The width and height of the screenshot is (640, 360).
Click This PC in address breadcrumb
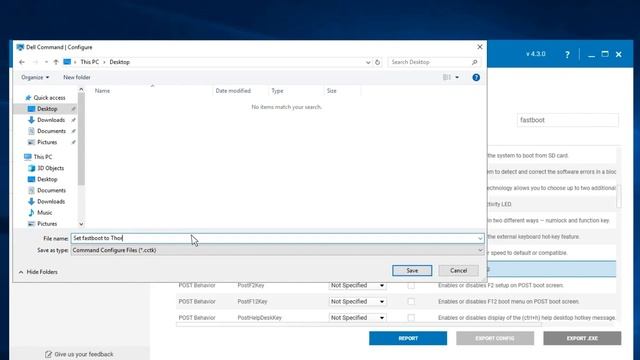click(89, 62)
